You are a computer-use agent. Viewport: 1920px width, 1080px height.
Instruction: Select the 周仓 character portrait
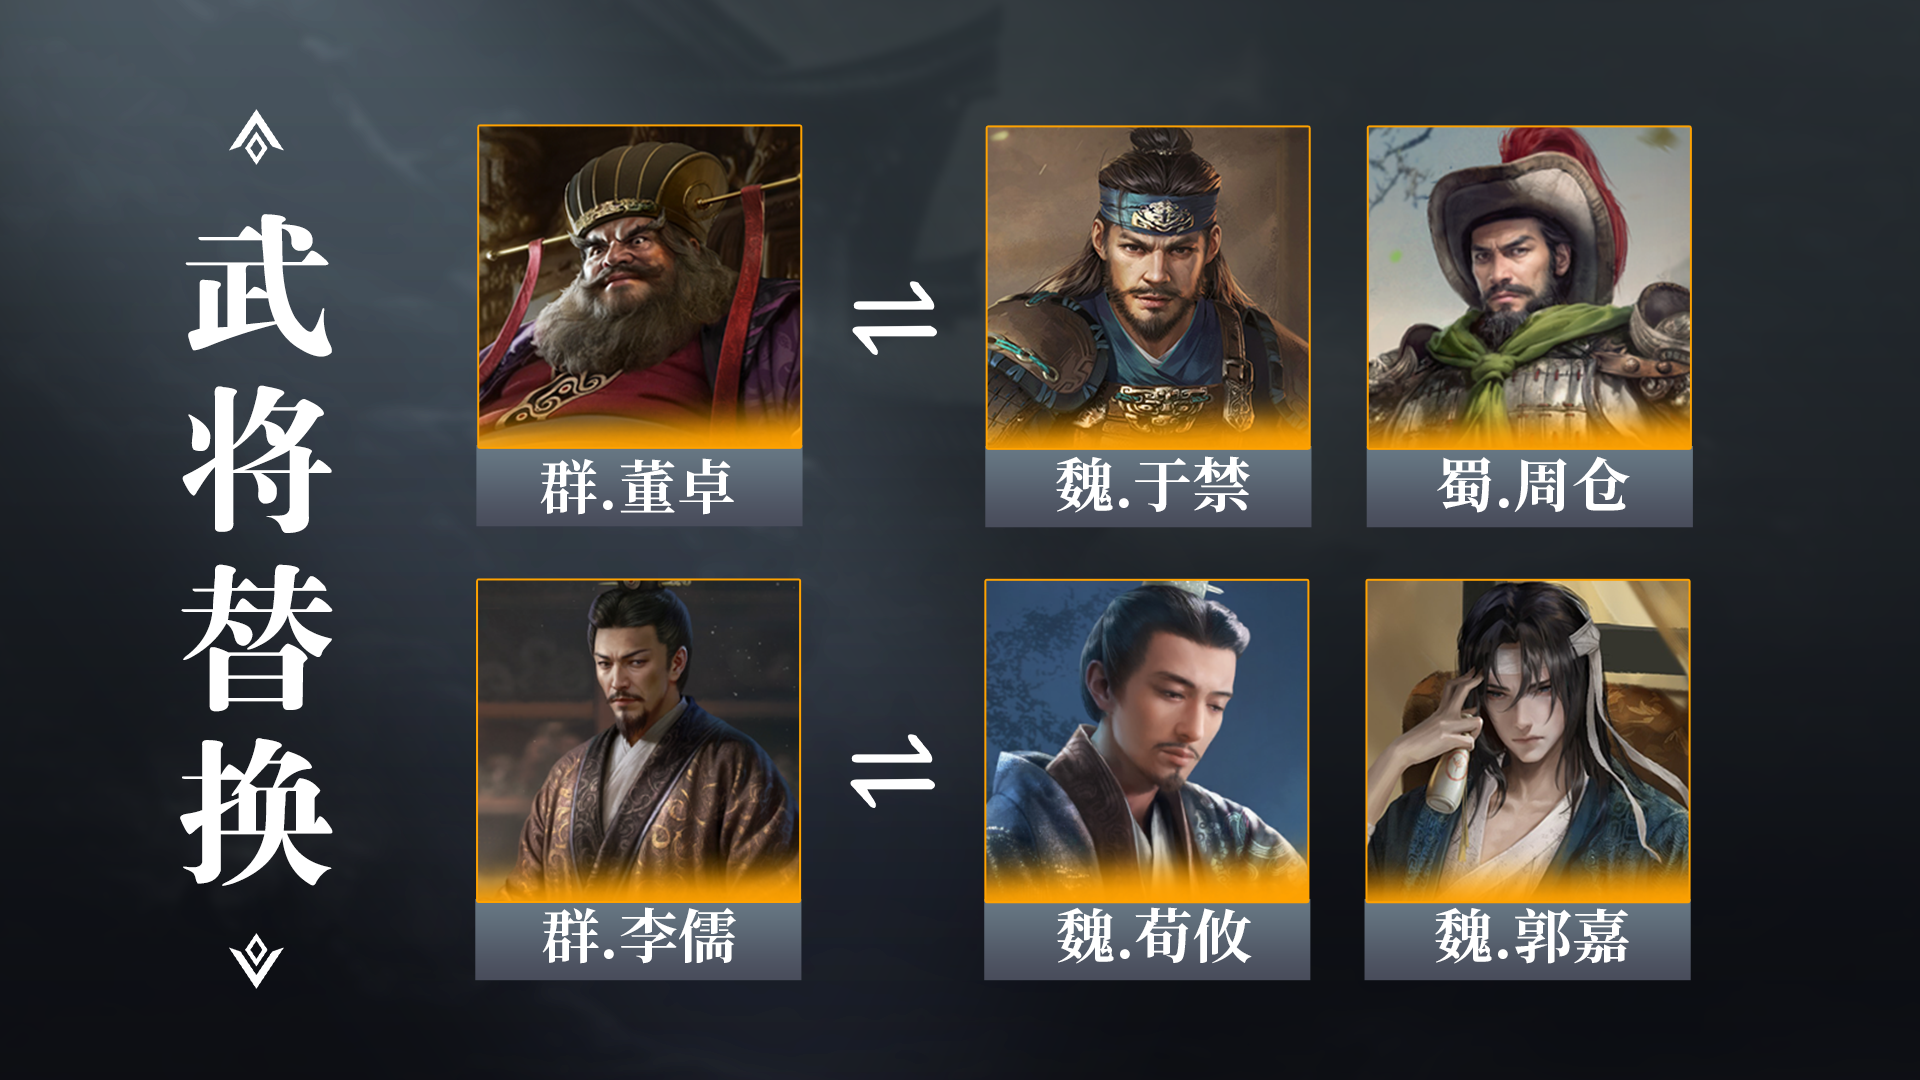point(1529,288)
